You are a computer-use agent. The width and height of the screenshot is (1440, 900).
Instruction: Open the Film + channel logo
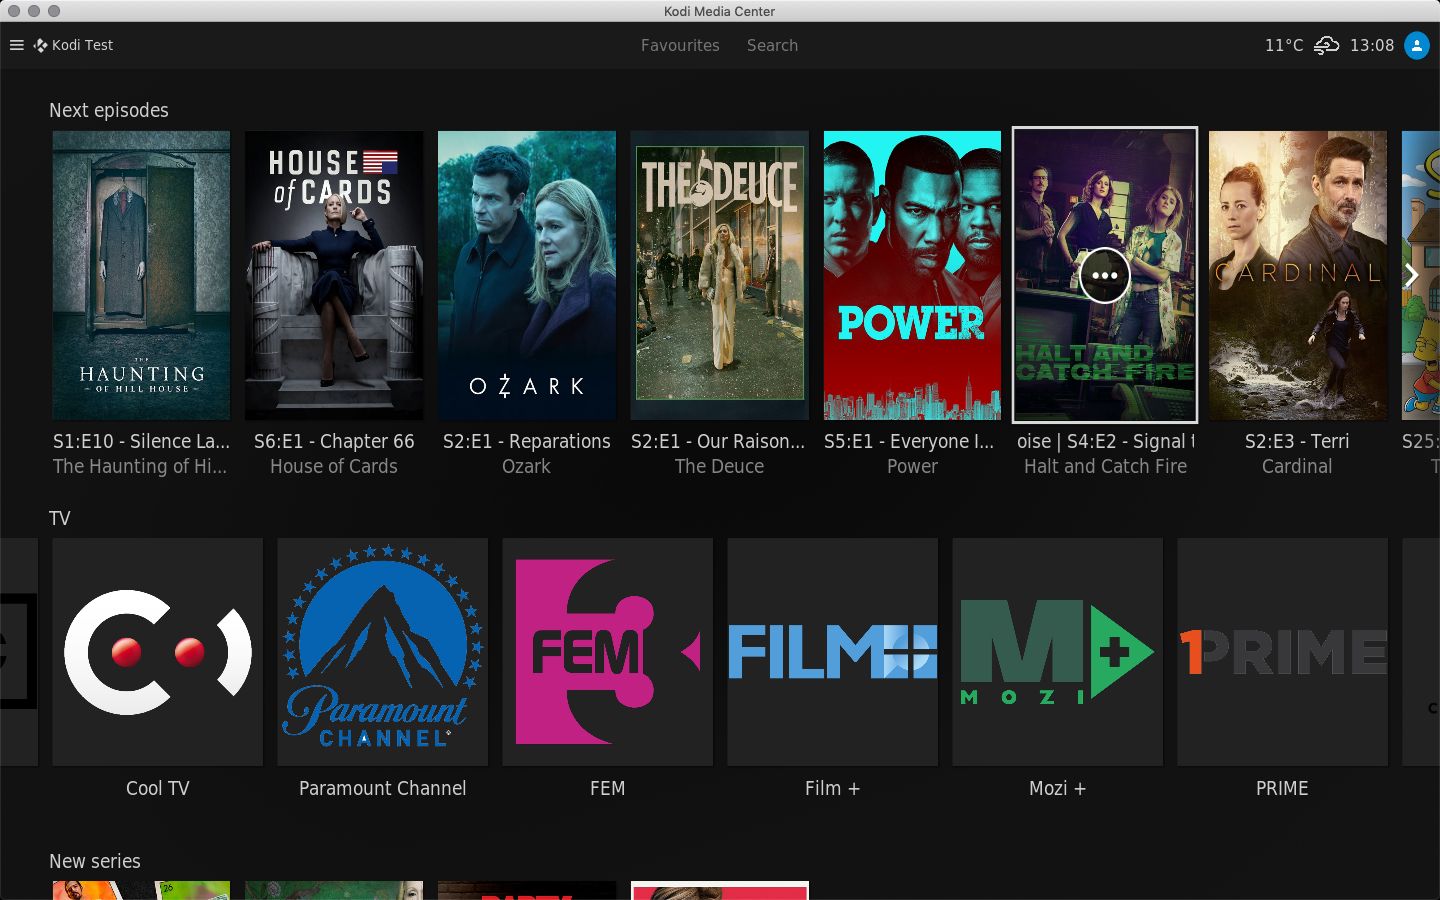(x=833, y=652)
